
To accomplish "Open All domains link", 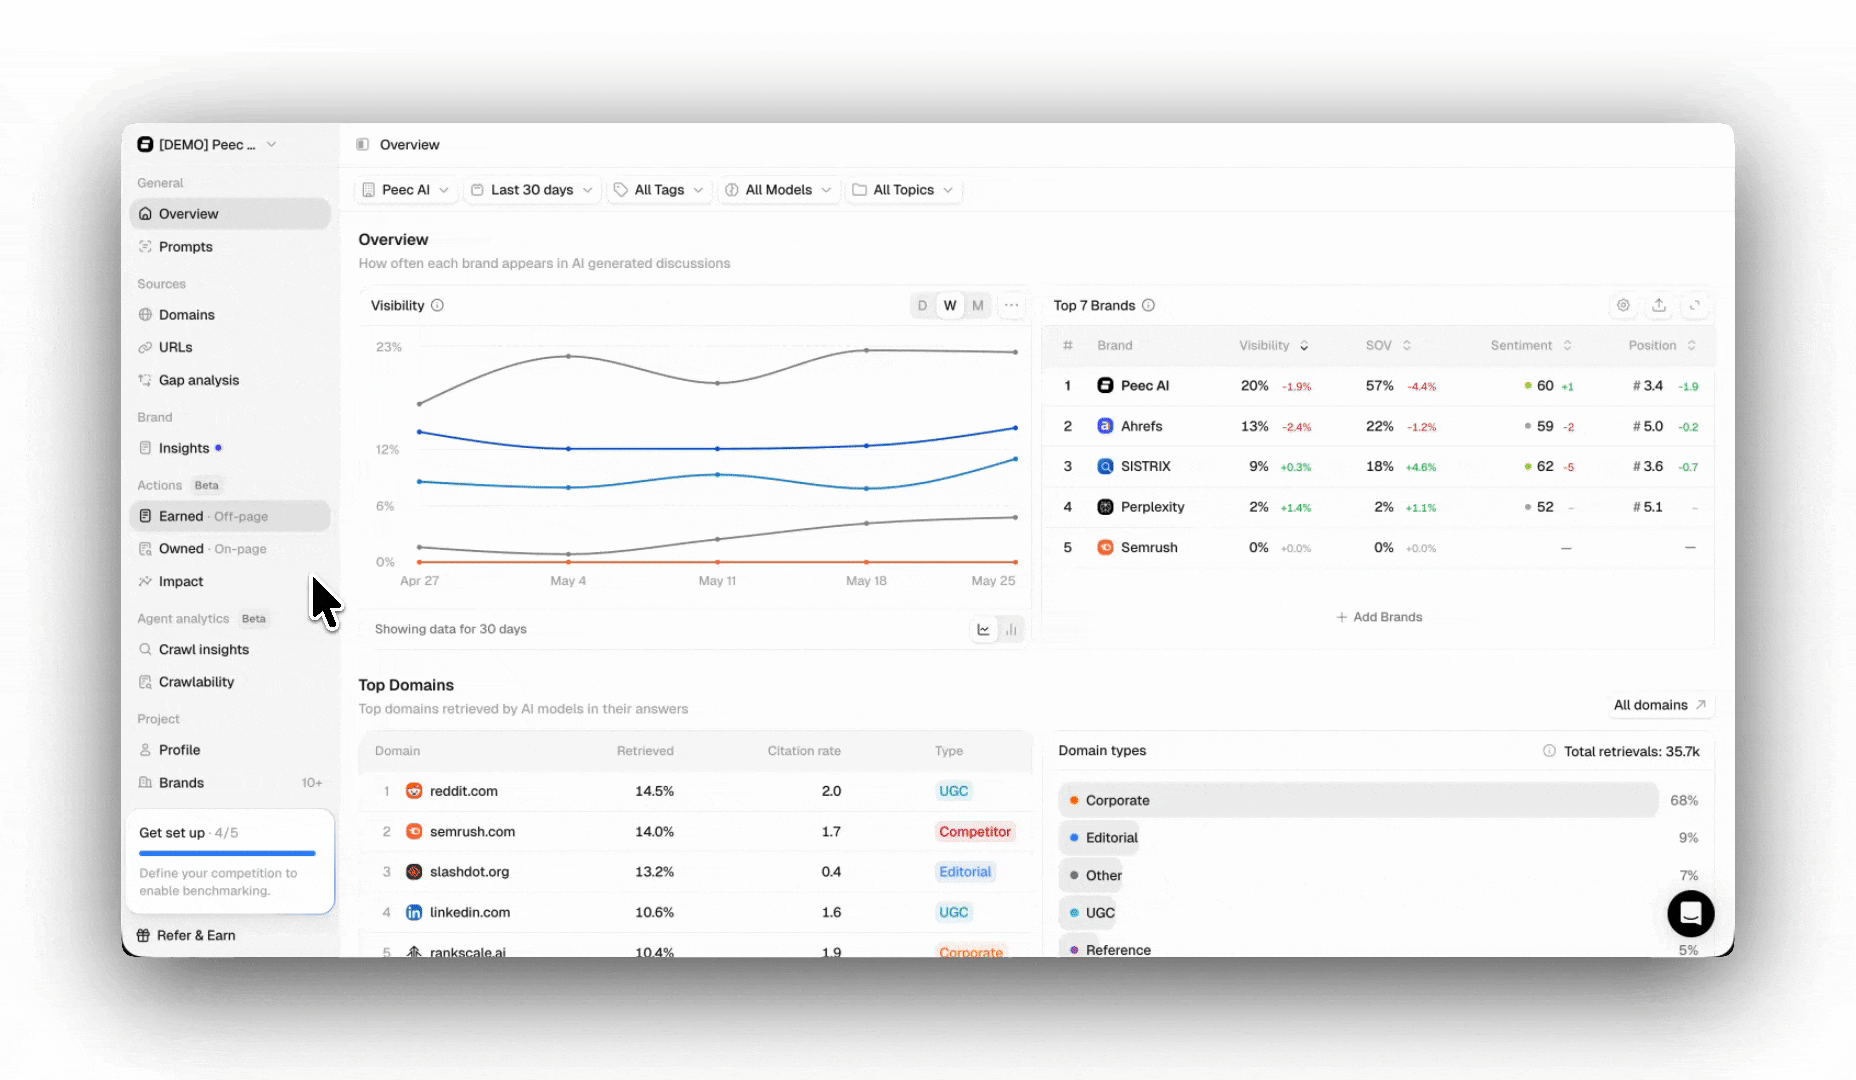I will [x=1661, y=705].
